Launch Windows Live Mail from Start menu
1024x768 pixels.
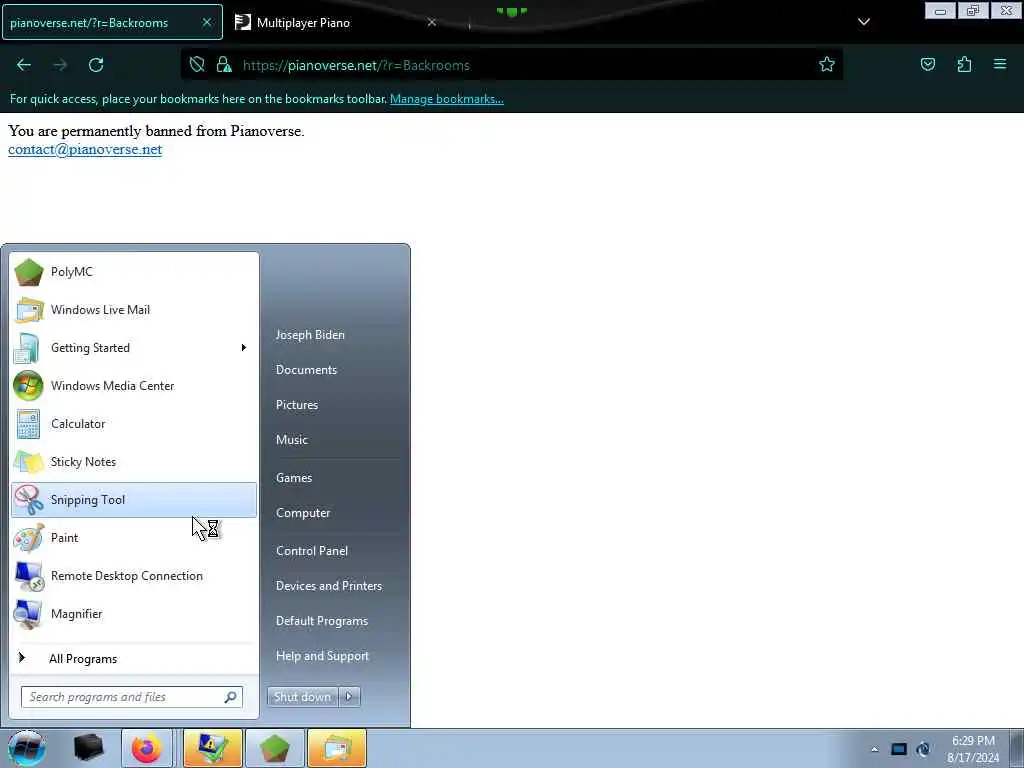134,310
